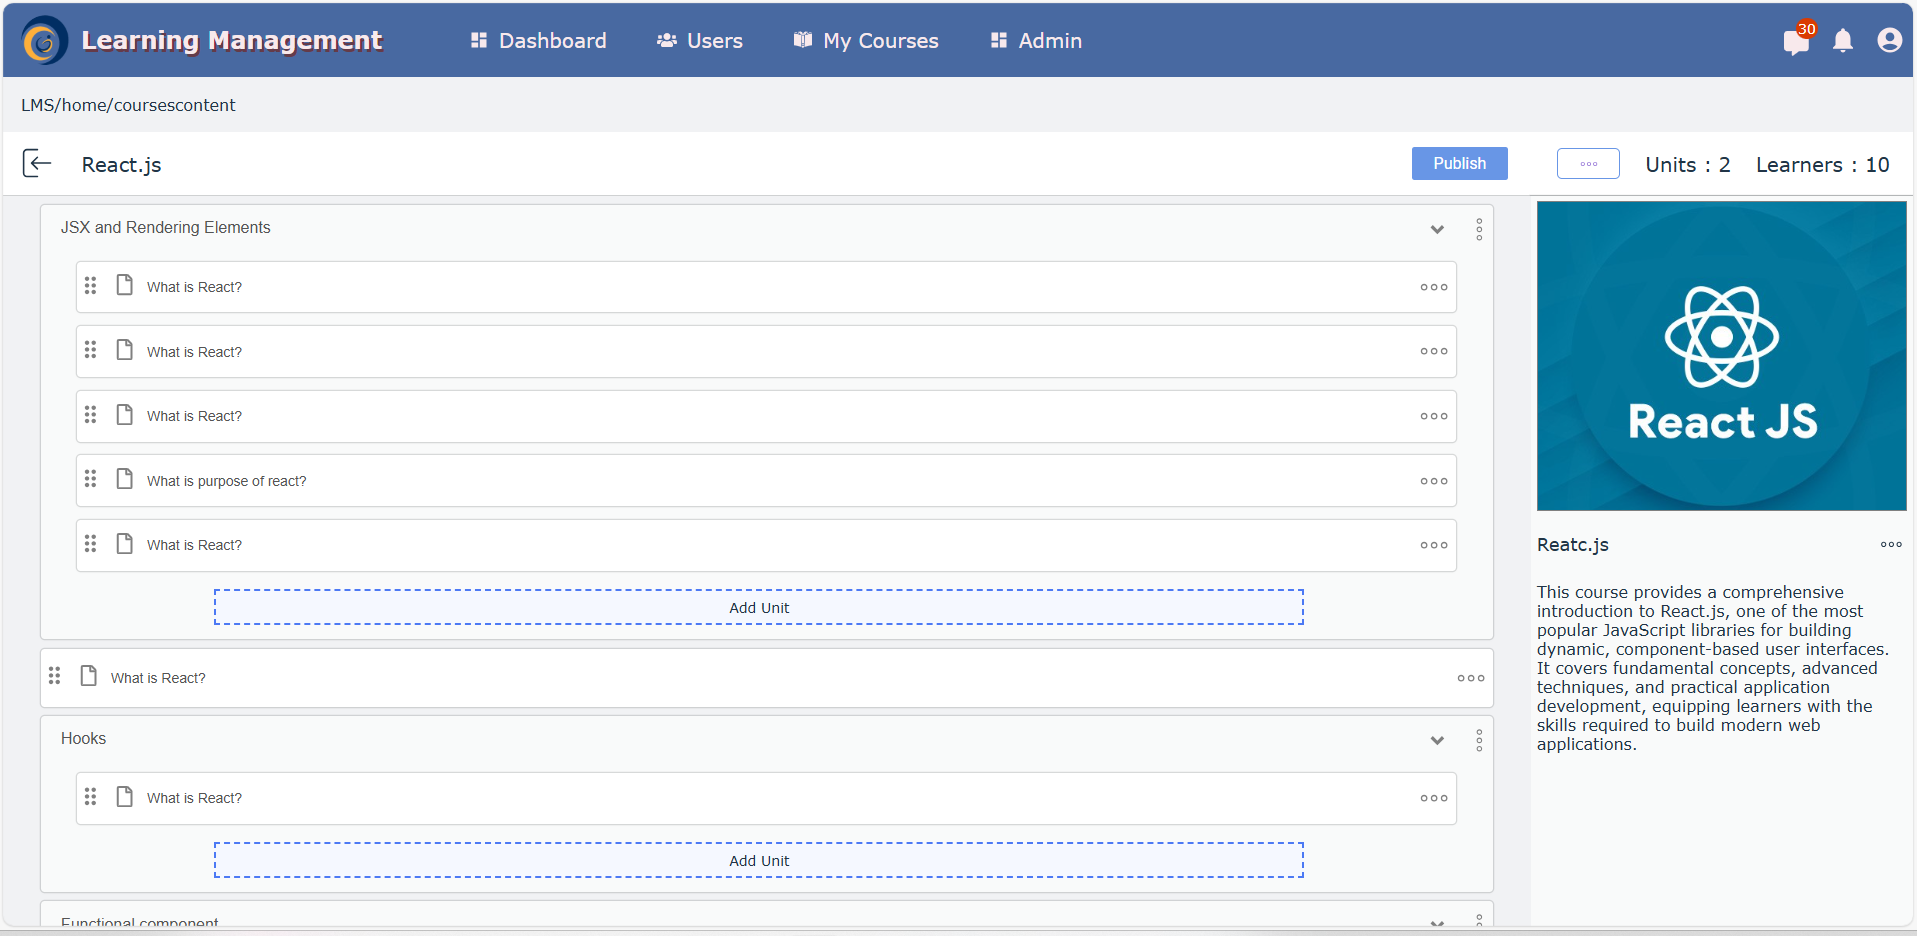The height and width of the screenshot is (936, 1917).
Task: Click the outlined more-options button beside Publish
Action: tap(1588, 163)
